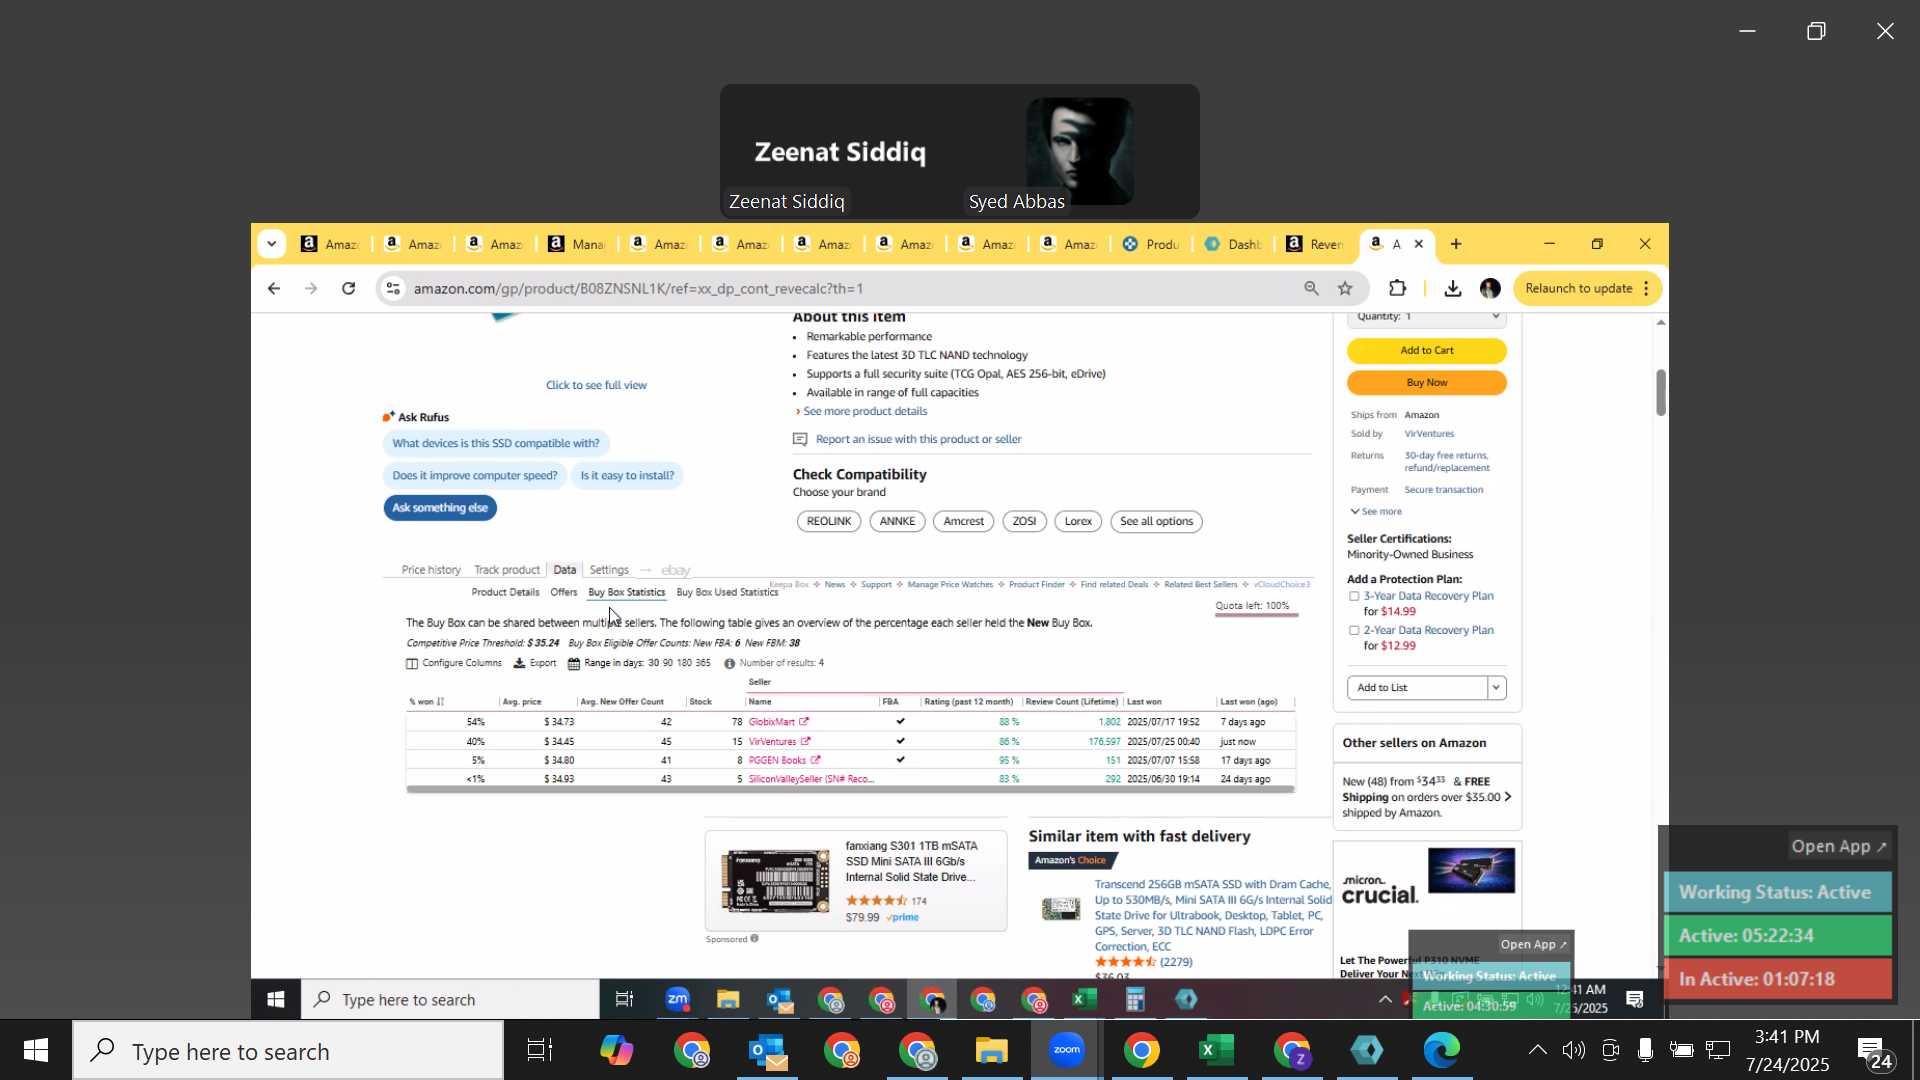Check the 3-Year Data Recovery Plan box
Screen dimensions: 1920x1080
click(1354, 597)
